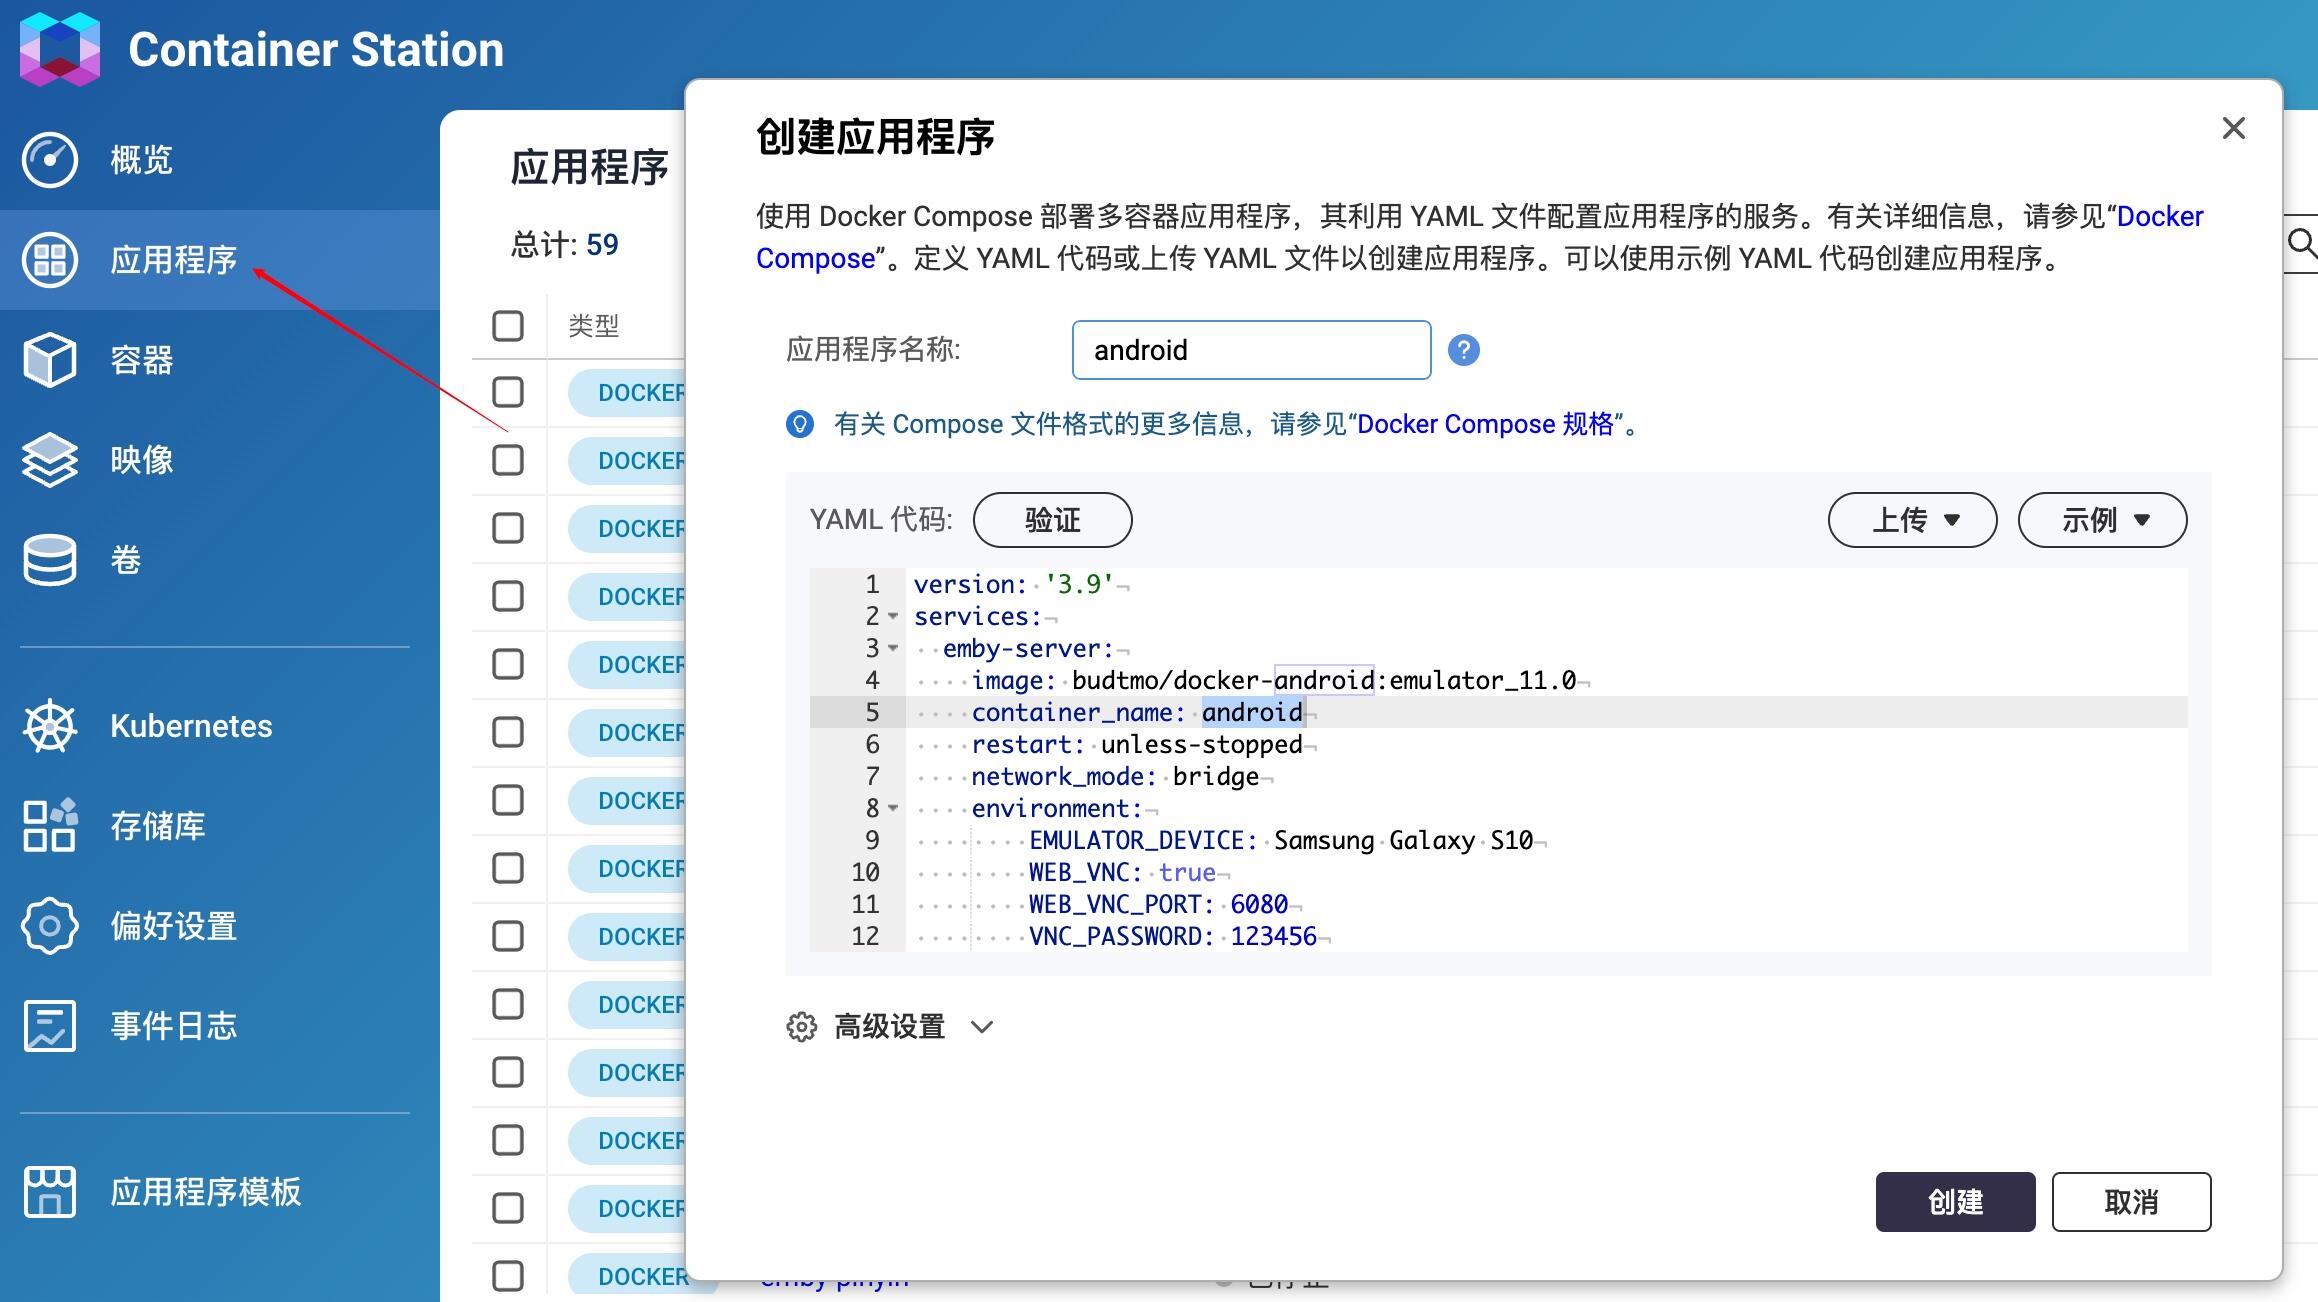The image size is (2318, 1302).
Task: Open the 示例 examples dropdown
Action: click(2101, 519)
